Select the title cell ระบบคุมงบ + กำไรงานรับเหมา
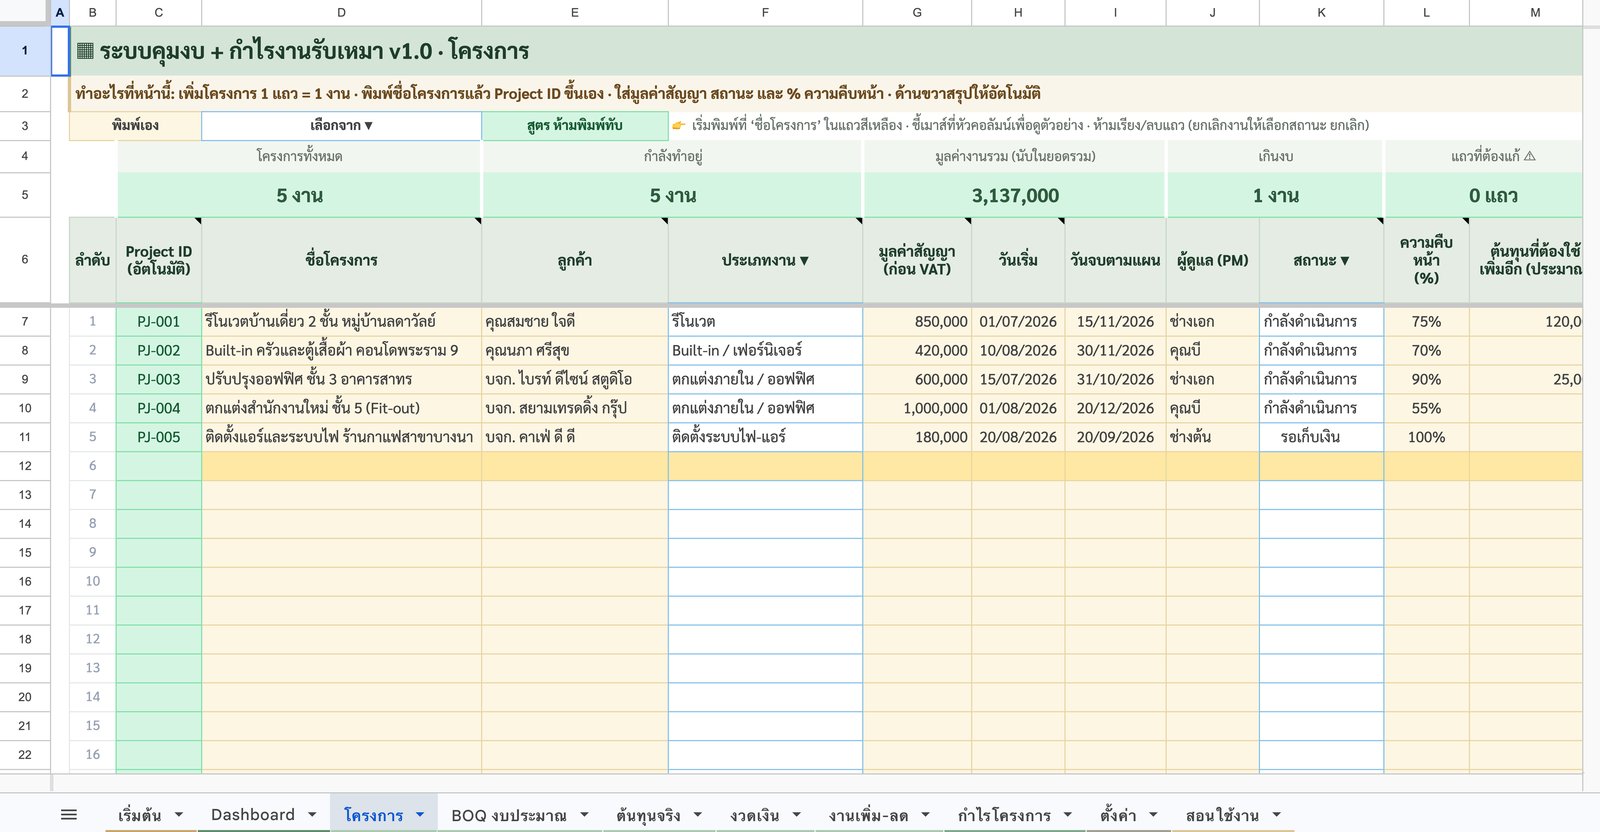Viewport: 1600px width, 832px height. (x=825, y=51)
